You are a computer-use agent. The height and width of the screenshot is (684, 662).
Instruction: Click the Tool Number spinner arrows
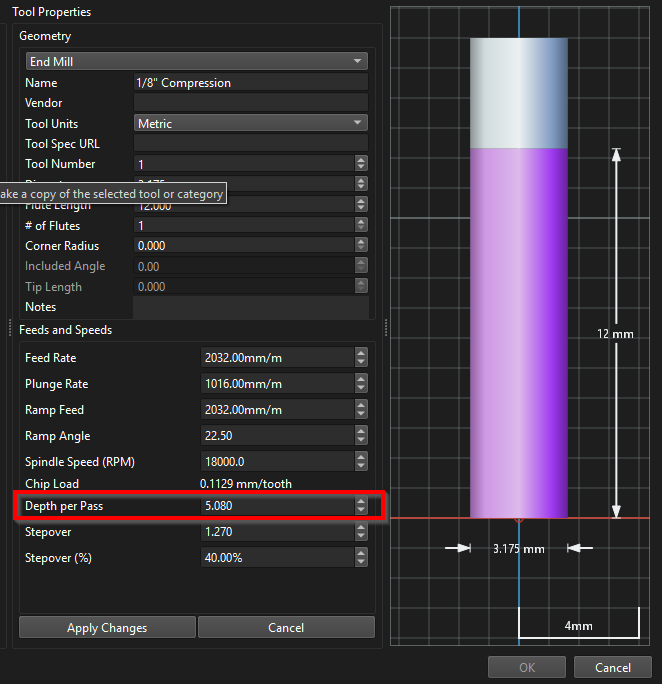pos(361,164)
